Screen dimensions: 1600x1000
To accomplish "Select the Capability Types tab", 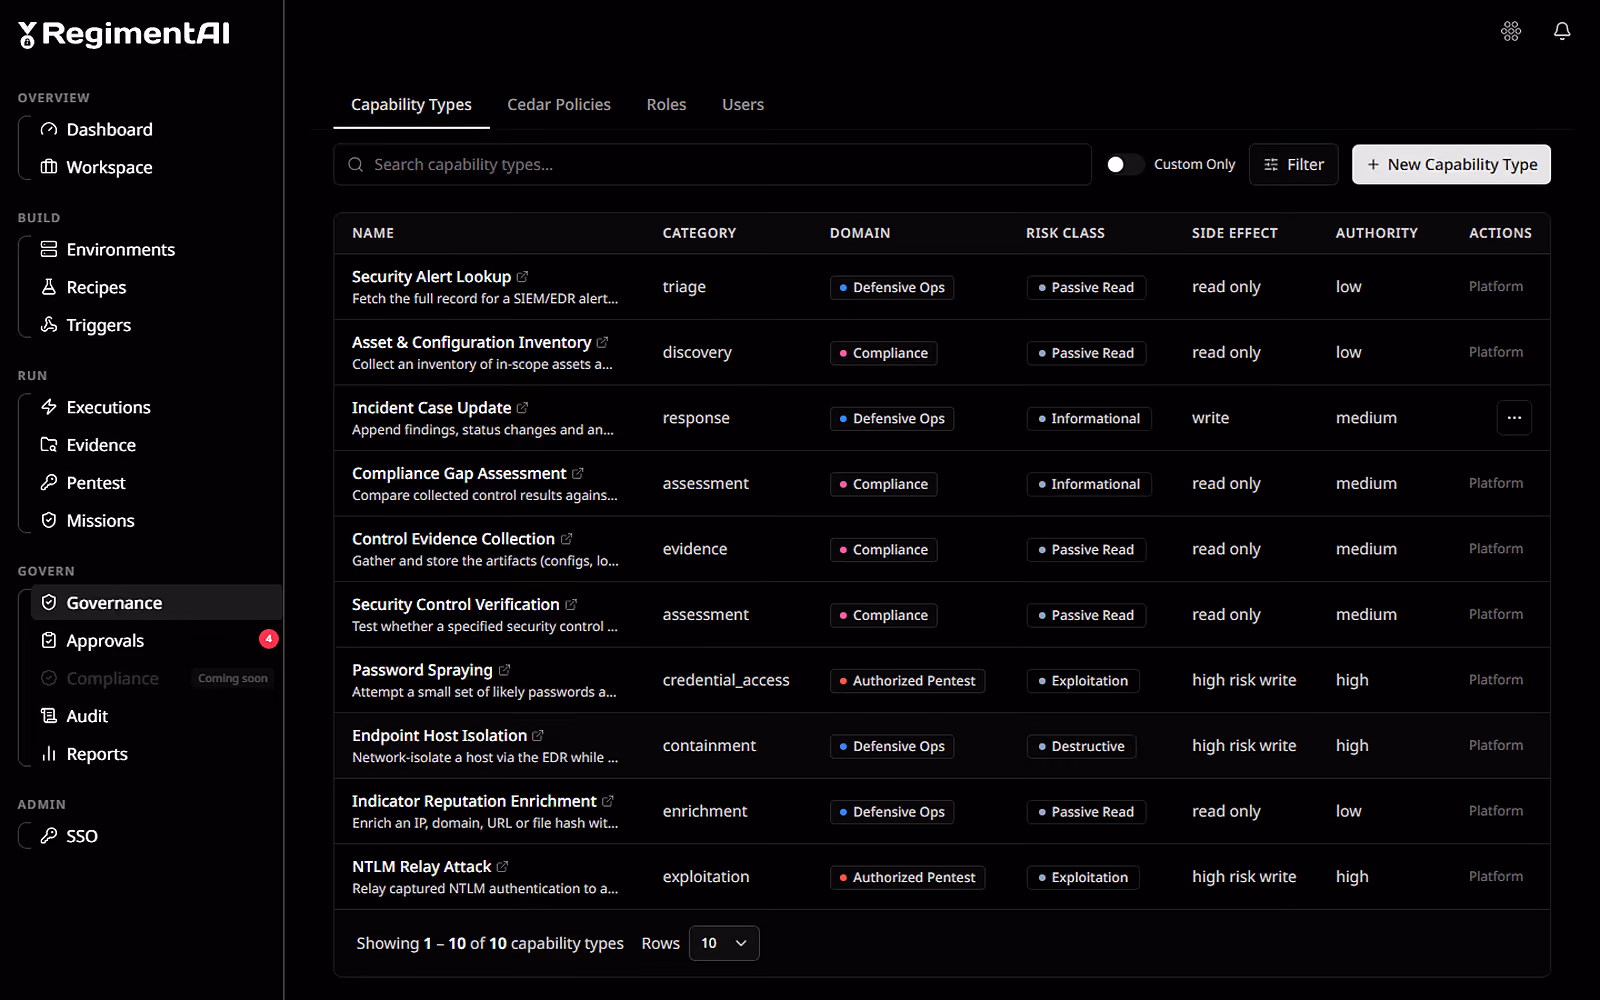I will point(411,104).
